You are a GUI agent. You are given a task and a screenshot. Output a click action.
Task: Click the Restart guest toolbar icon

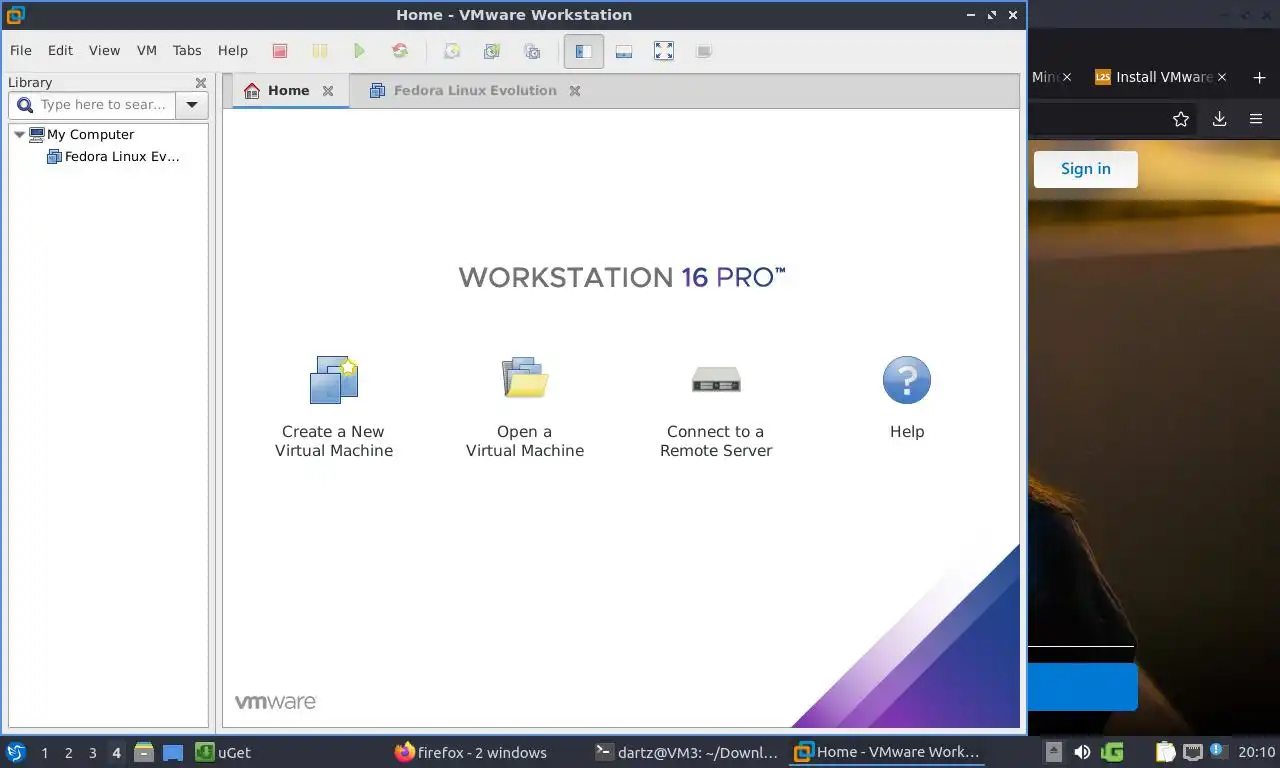[x=400, y=51]
